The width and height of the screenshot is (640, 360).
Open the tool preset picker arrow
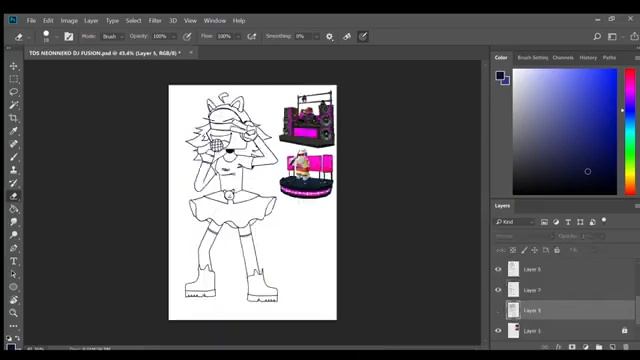click(x=29, y=37)
